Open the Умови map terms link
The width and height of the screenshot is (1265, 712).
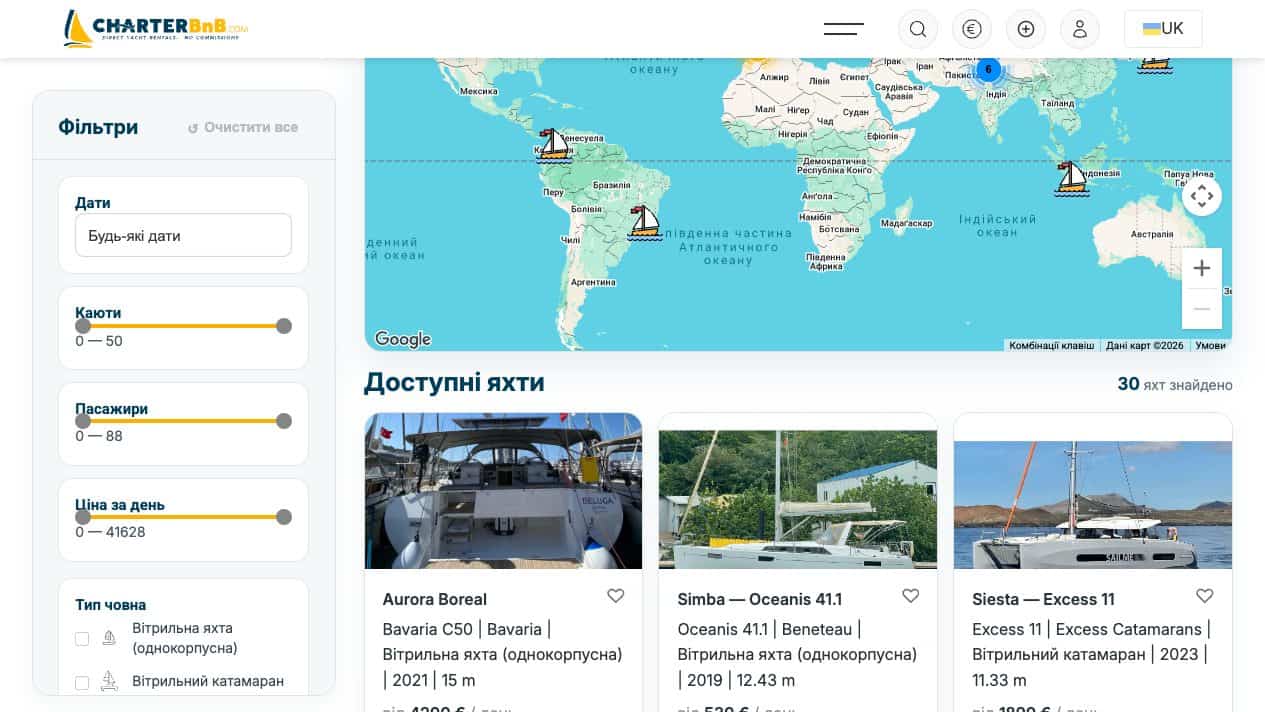click(1210, 345)
